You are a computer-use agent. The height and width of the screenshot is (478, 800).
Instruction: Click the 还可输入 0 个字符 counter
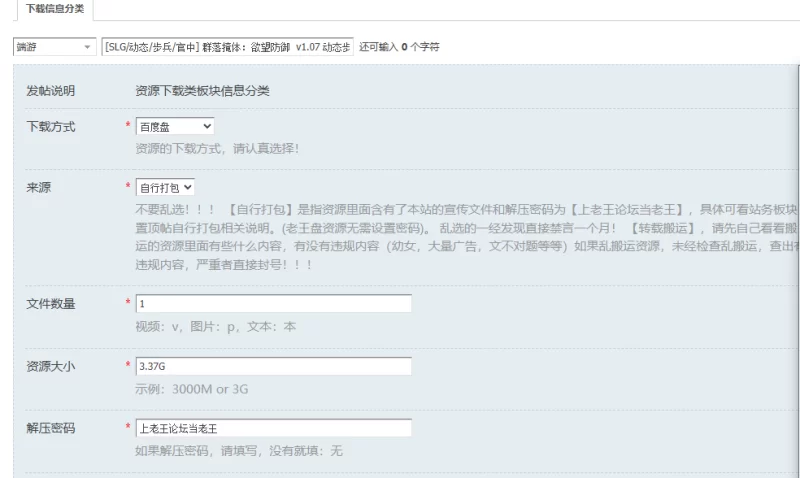[398, 47]
